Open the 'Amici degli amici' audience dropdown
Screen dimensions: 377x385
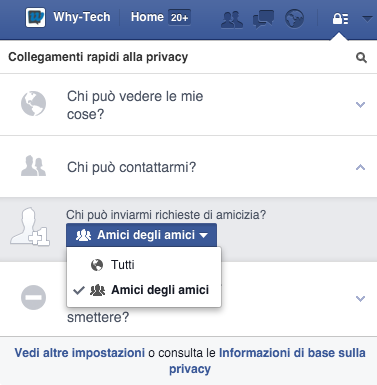point(141,235)
